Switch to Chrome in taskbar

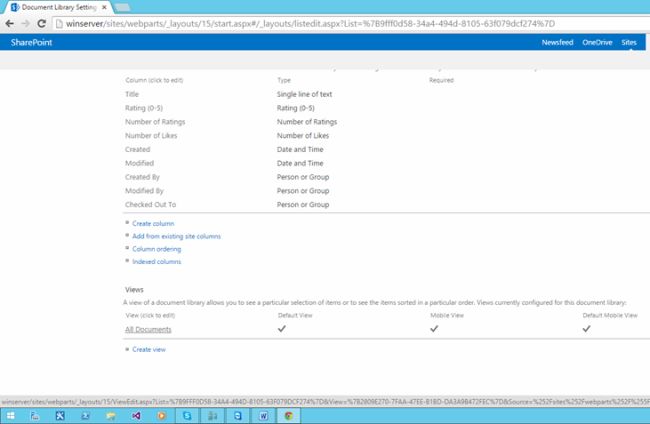(x=289, y=416)
